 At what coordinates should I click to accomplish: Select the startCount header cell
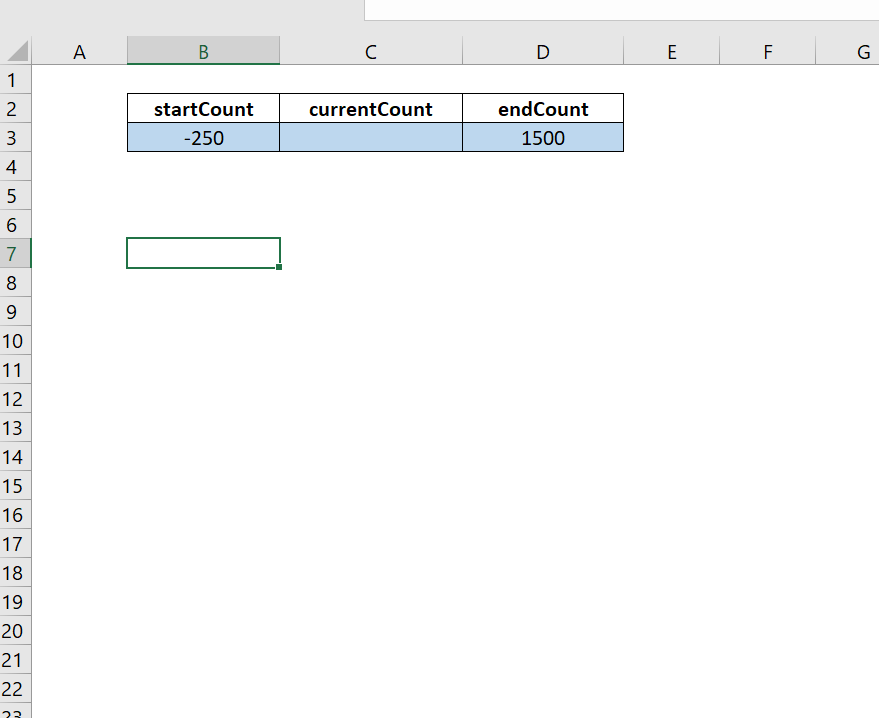coord(202,108)
